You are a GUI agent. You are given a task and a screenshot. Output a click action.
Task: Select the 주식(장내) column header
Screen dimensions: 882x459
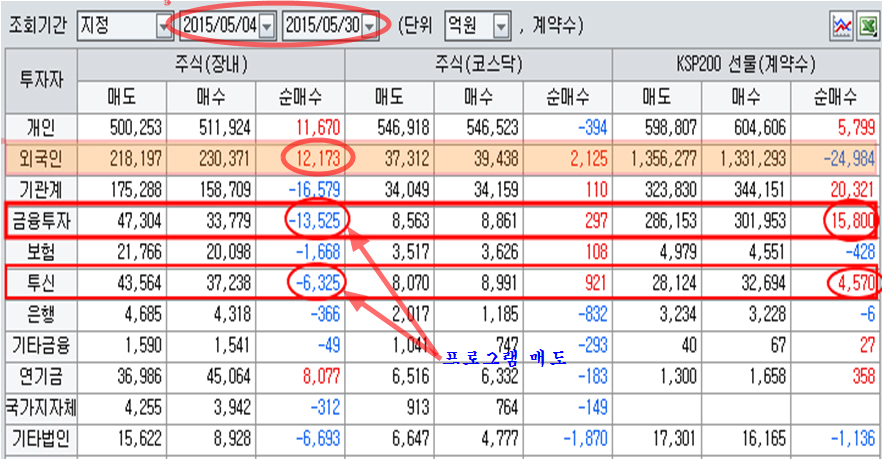210,66
